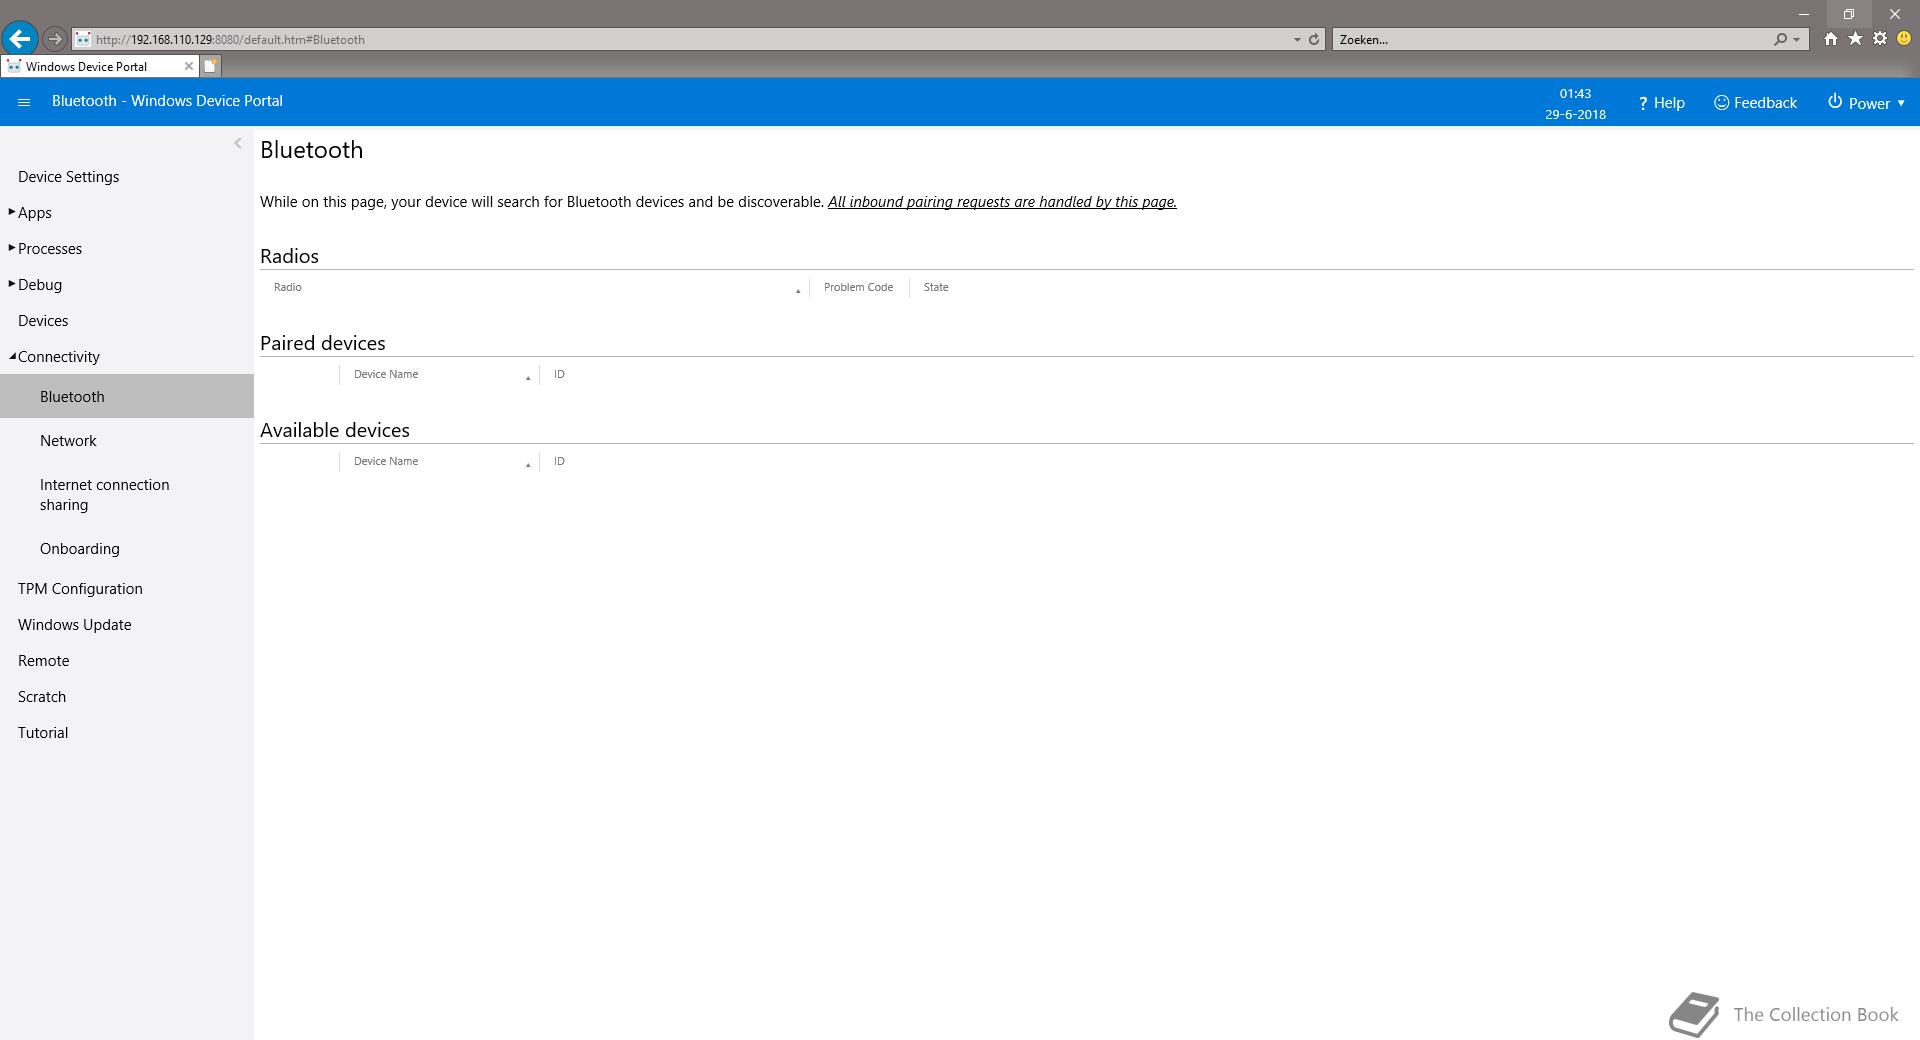Open the Tutorial page
The image size is (1920, 1040).
[x=43, y=733]
